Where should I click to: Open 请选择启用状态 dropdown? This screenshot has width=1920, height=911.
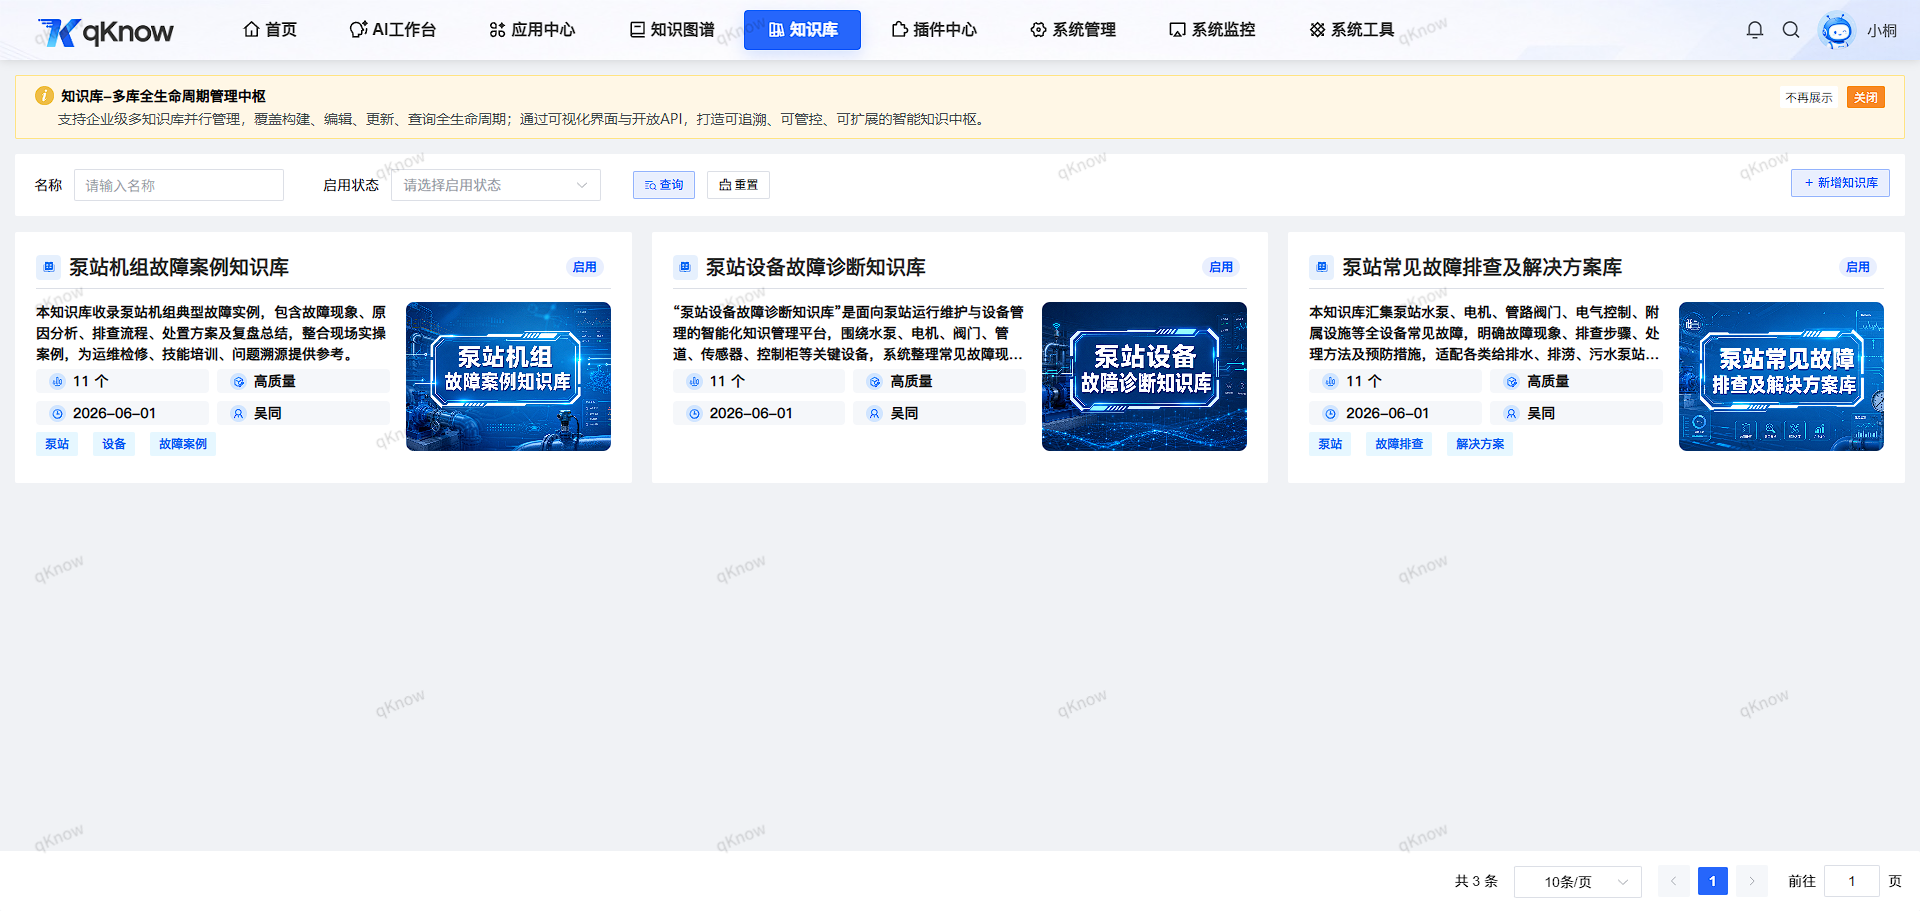coord(496,185)
